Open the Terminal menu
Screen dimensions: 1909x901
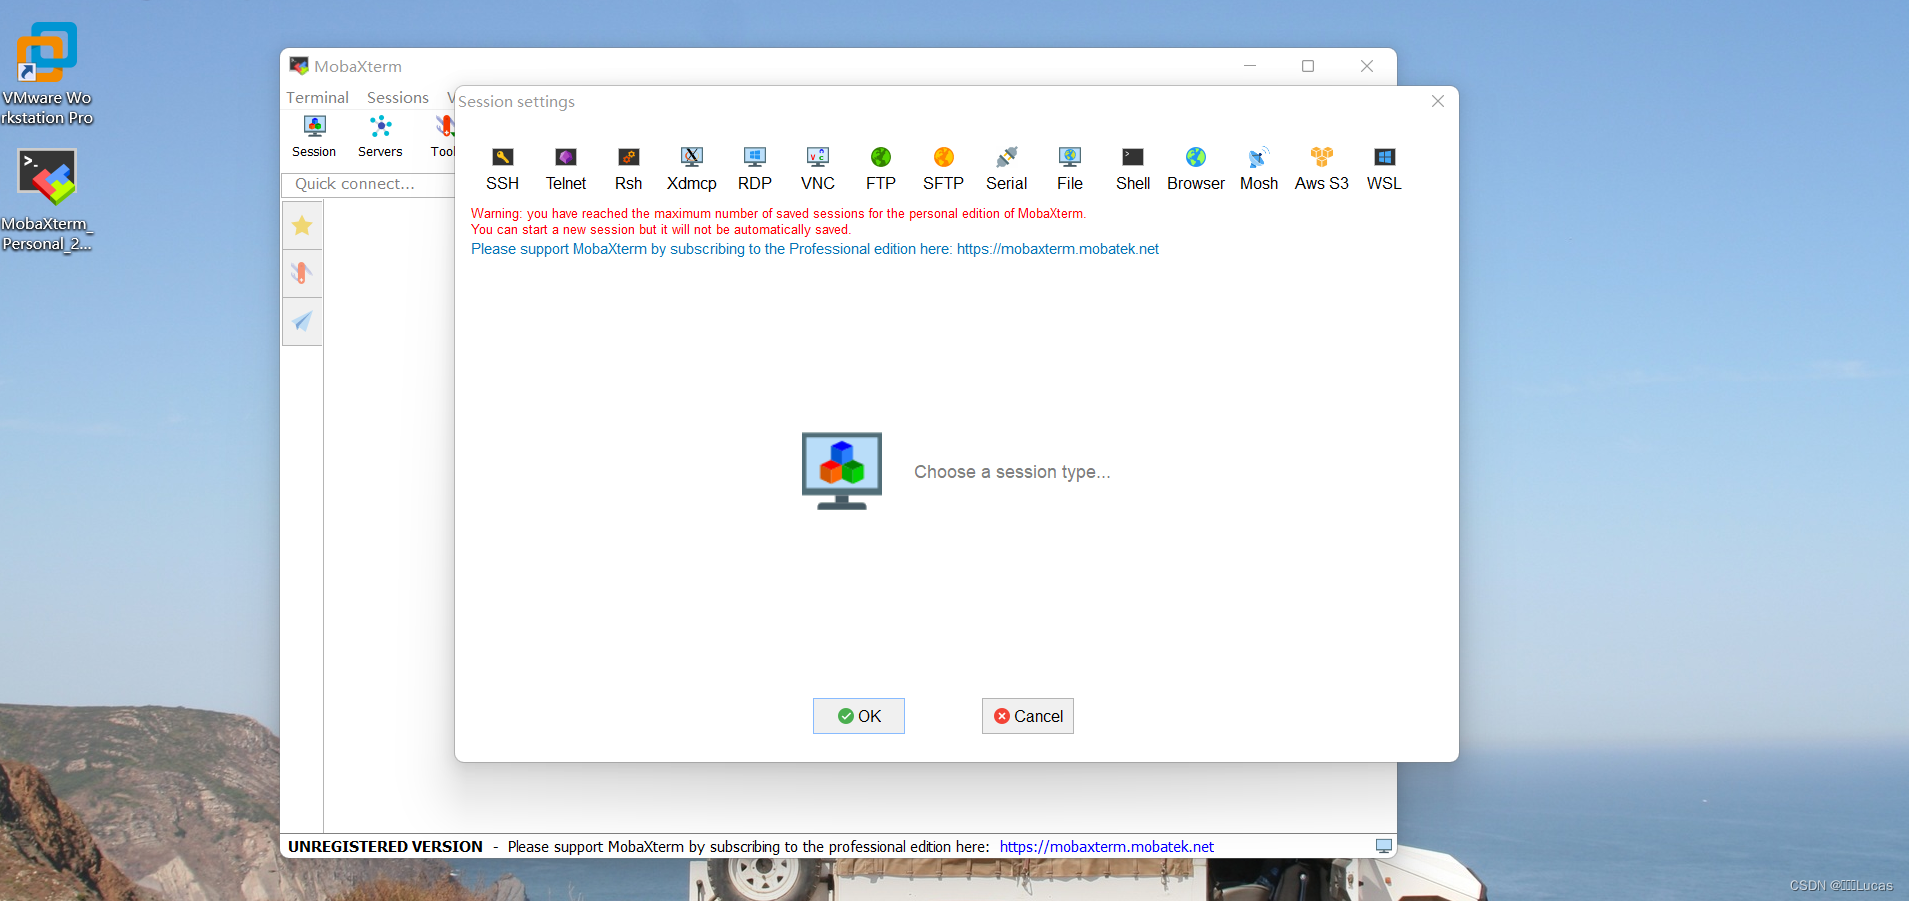(x=317, y=97)
